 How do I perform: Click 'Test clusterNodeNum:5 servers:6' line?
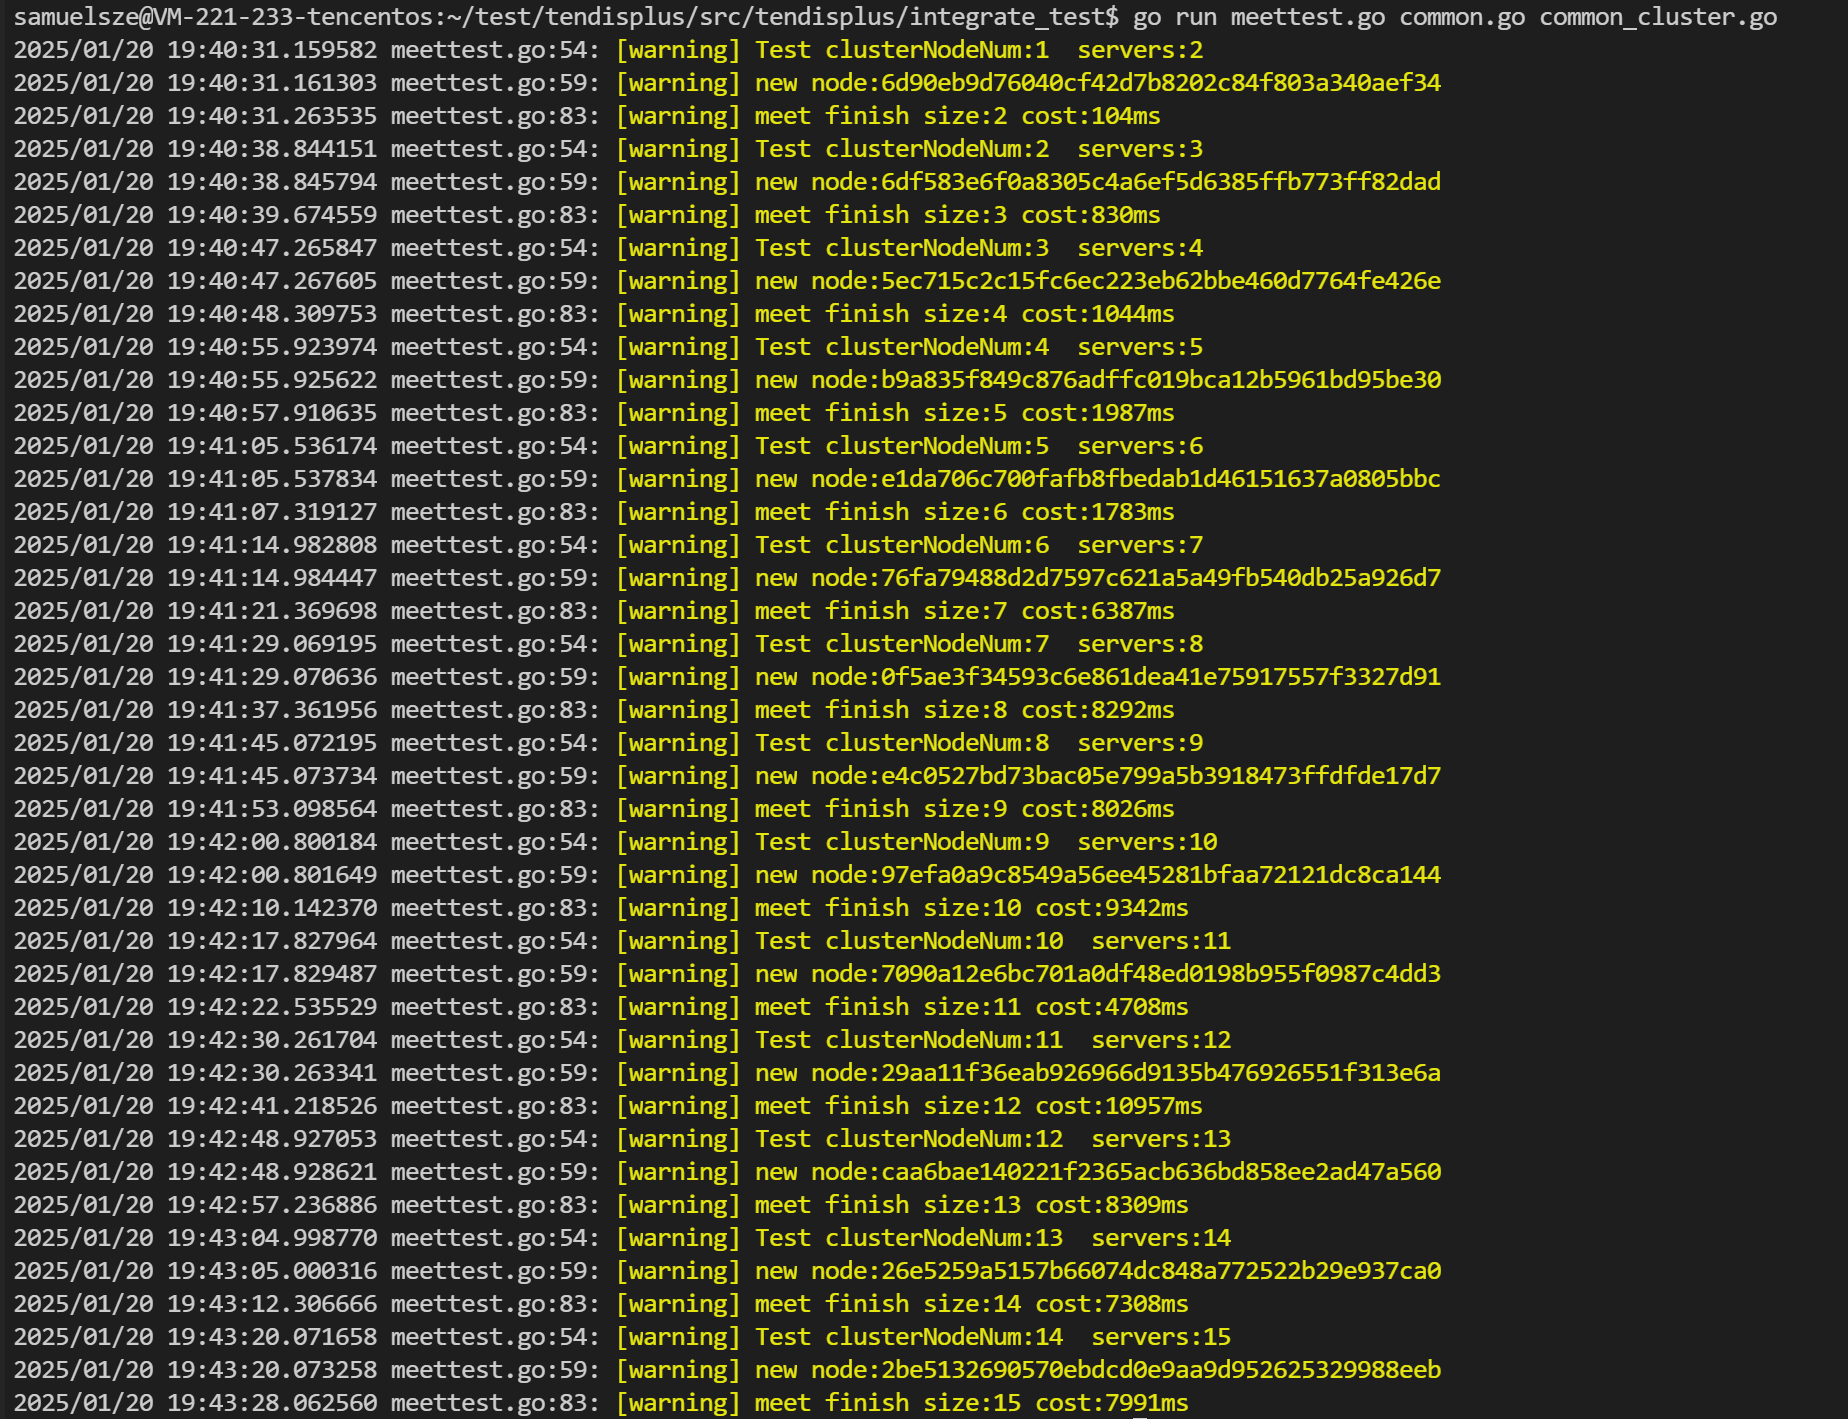[x=978, y=446]
